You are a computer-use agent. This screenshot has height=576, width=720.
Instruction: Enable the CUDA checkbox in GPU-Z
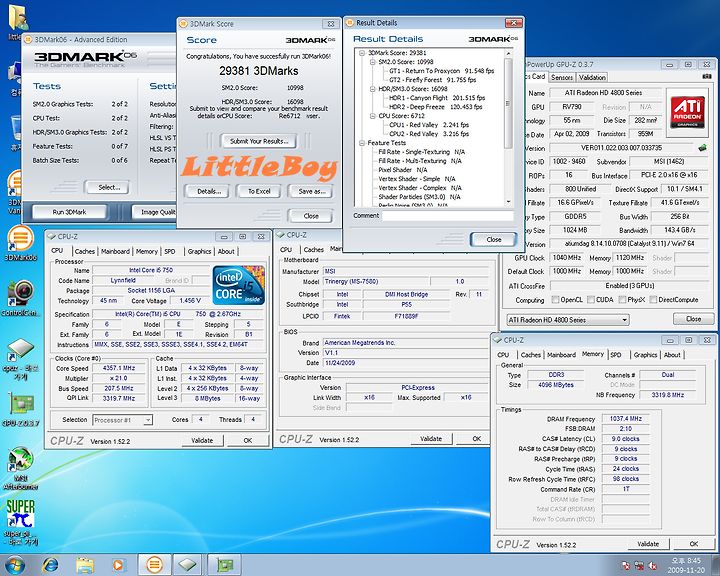[x=591, y=299]
